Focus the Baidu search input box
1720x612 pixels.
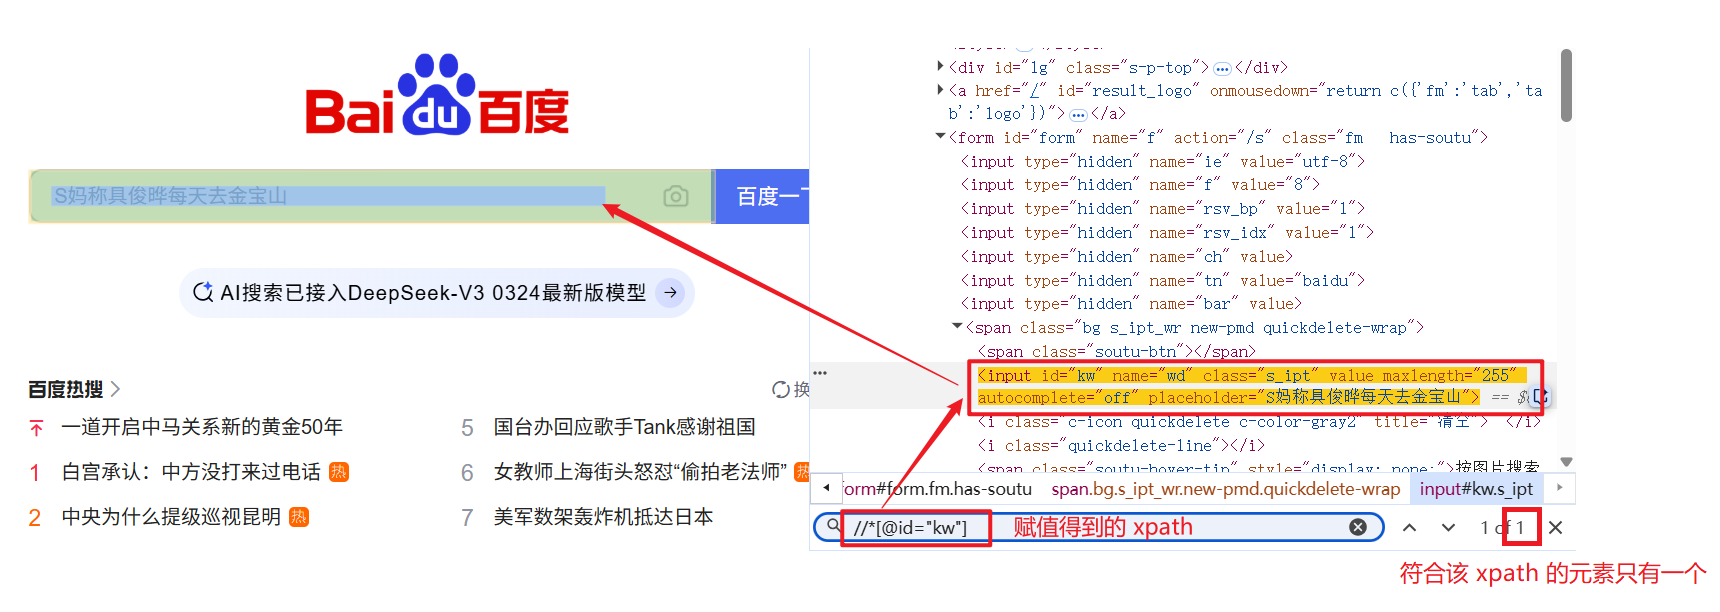click(370, 196)
